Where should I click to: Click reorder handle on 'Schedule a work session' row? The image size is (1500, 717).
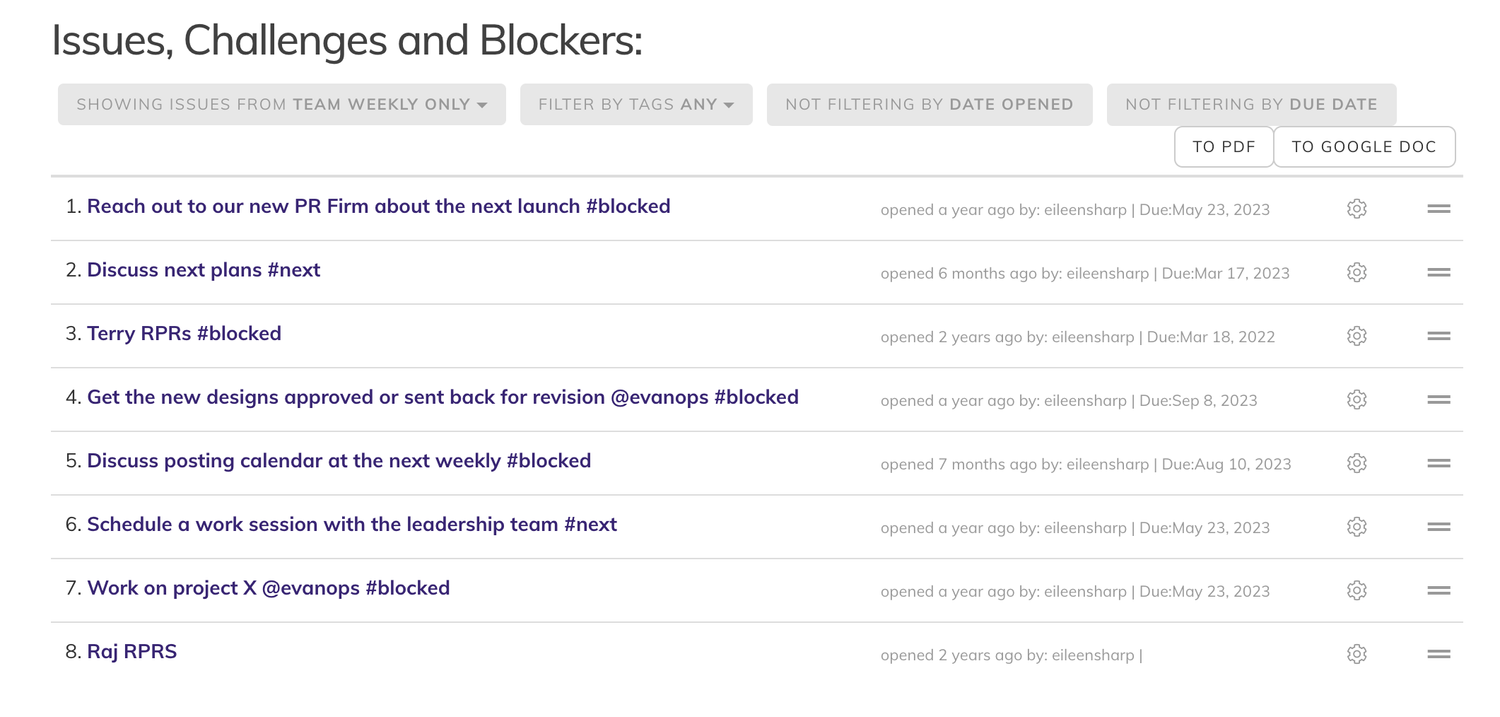1438,527
